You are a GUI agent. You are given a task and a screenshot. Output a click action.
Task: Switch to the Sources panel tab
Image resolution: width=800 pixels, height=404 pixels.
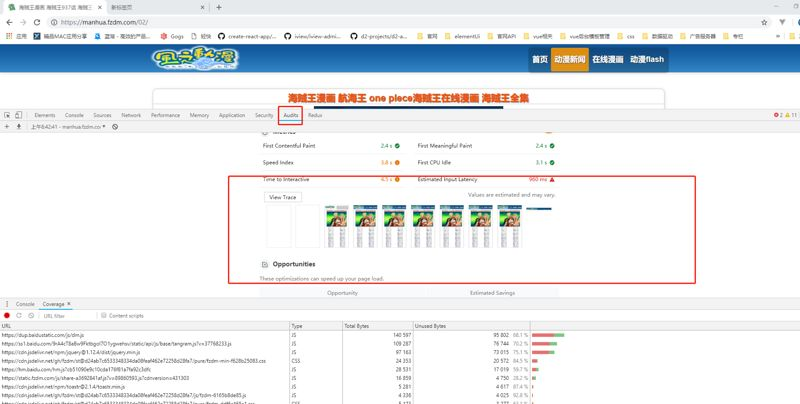[x=102, y=115]
